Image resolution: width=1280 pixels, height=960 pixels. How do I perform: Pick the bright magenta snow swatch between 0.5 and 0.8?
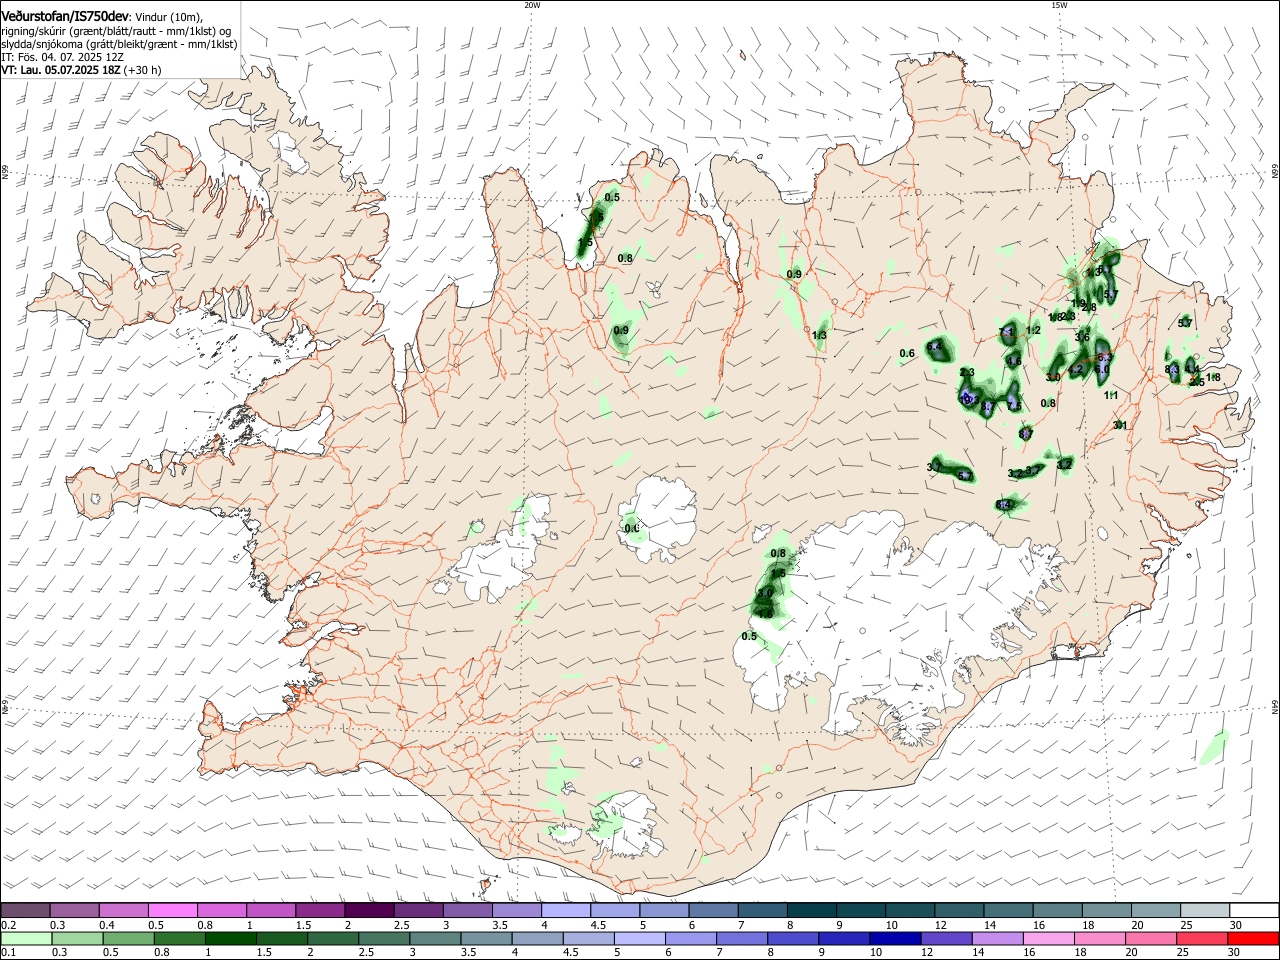[x=172, y=910]
